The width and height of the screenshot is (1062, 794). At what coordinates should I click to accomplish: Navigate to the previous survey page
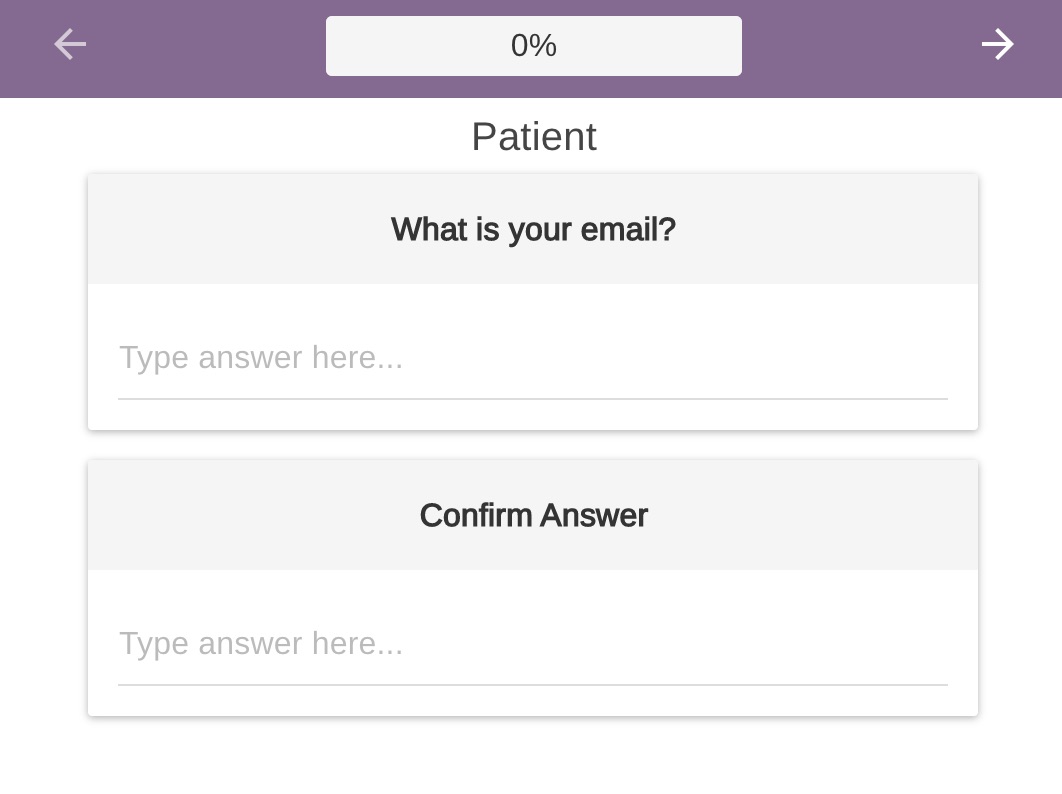(70, 44)
